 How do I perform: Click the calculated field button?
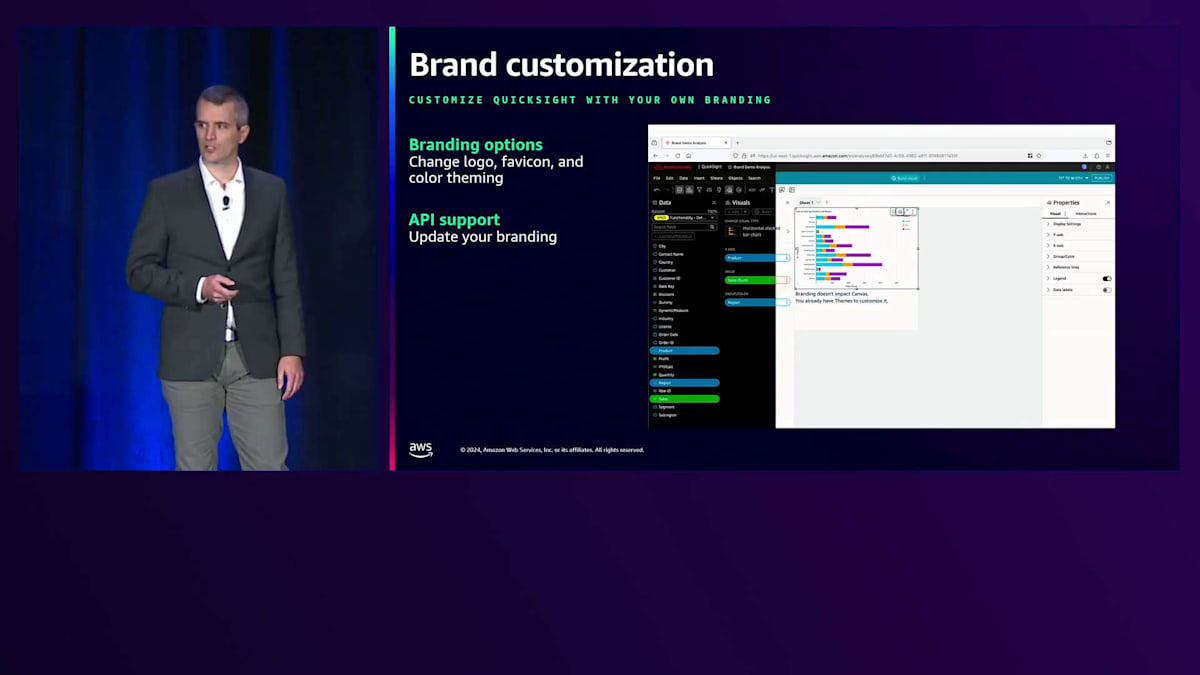pyautogui.click(x=673, y=236)
